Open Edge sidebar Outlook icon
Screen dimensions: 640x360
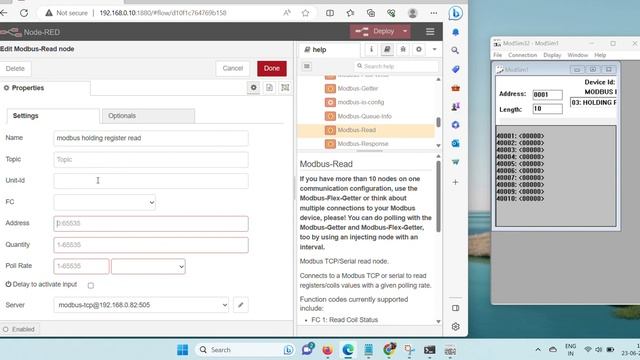pos(456,144)
